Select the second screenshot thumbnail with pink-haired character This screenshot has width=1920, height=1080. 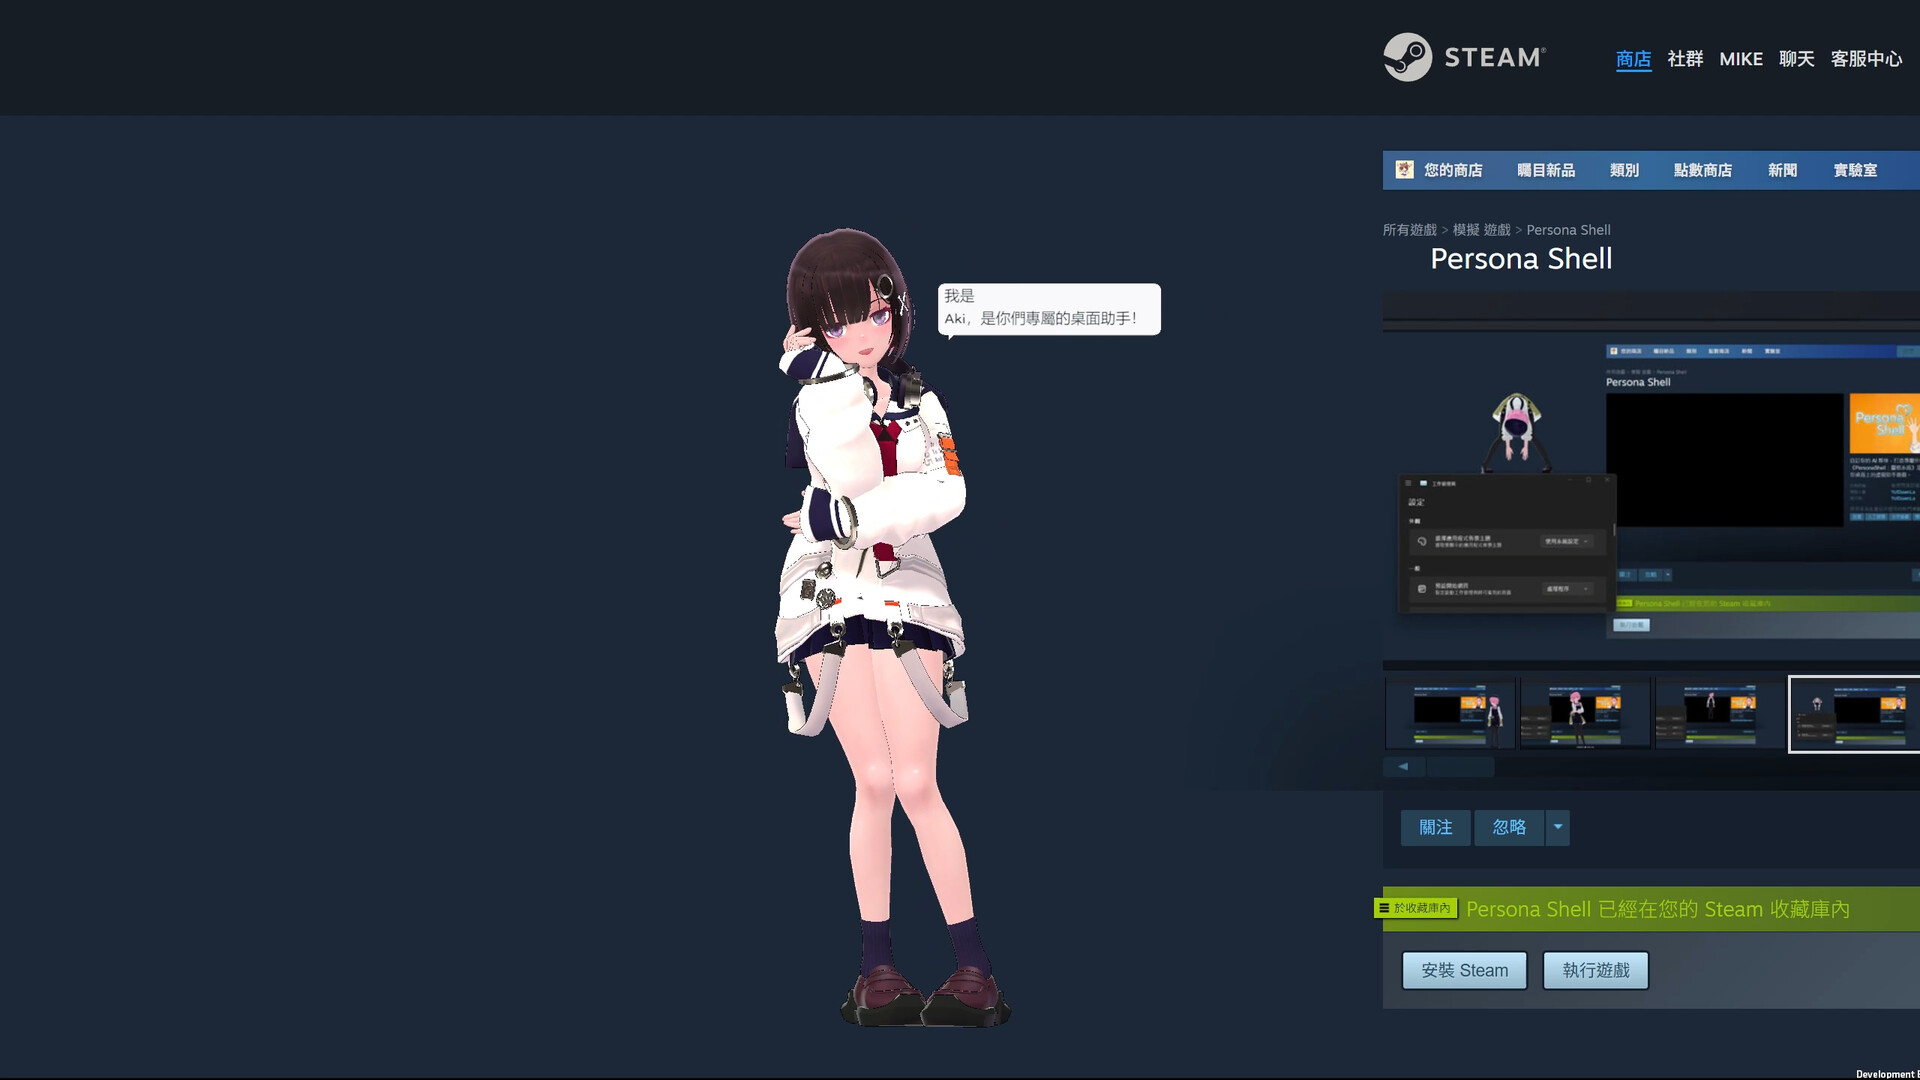pyautogui.click(x=1585, y=714)
